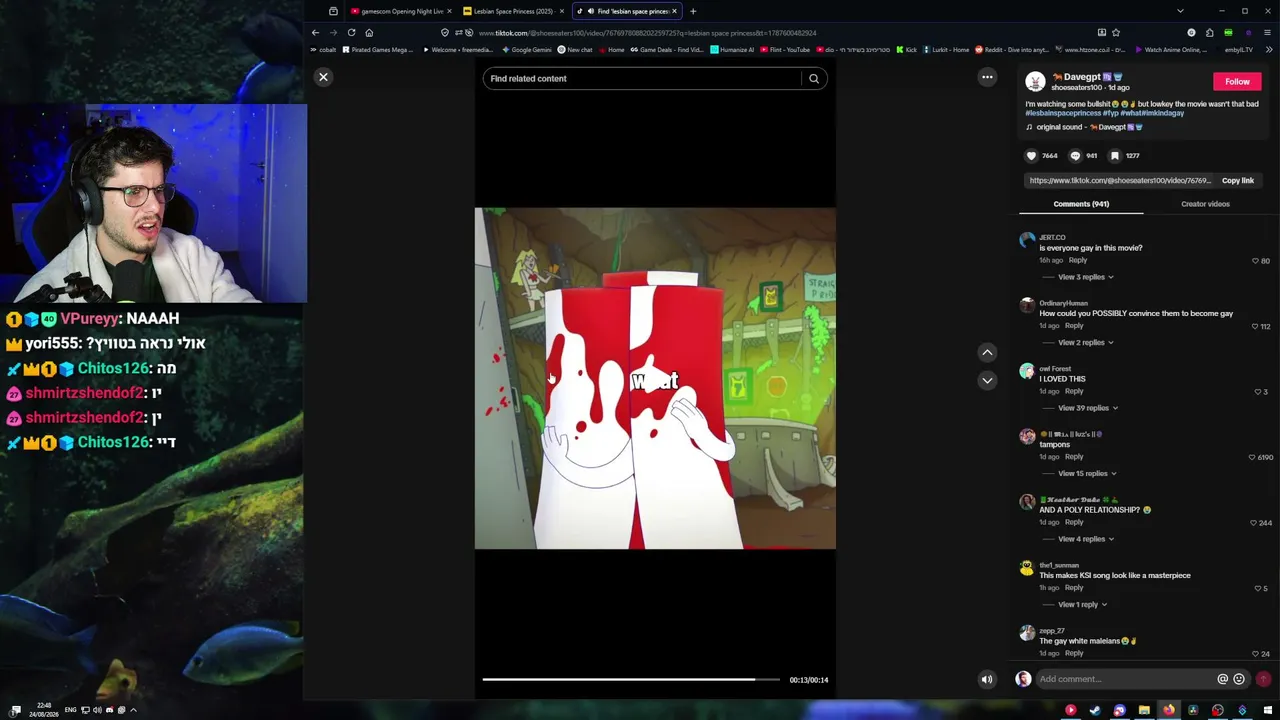Copy the video link
1280x720 pixels.
coord(1237,181)
